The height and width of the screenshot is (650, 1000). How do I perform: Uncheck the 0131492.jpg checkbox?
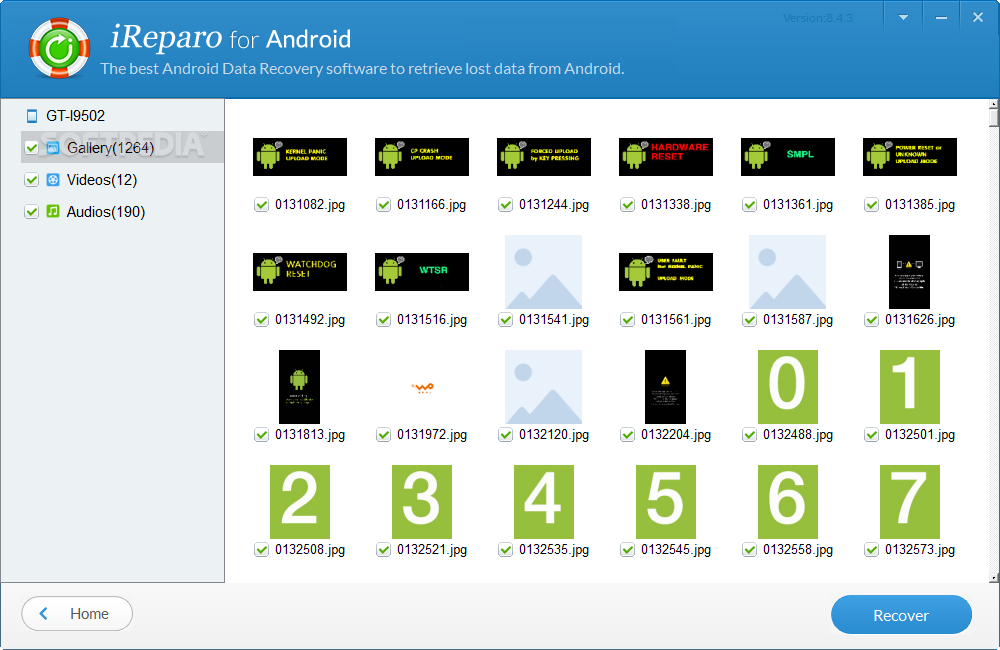point(261,320)
